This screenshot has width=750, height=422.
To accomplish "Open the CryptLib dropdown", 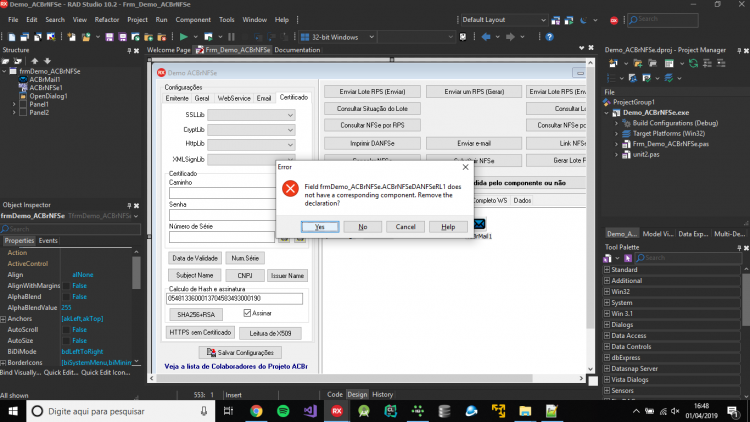I will [290, 130].
